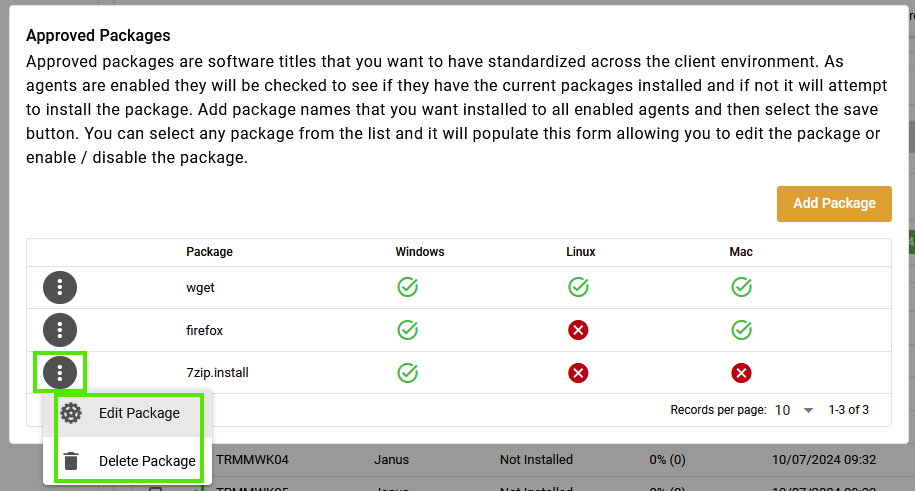Open the three-dot menu for wget
915x491 pixels.
click(x=60, y=287)
